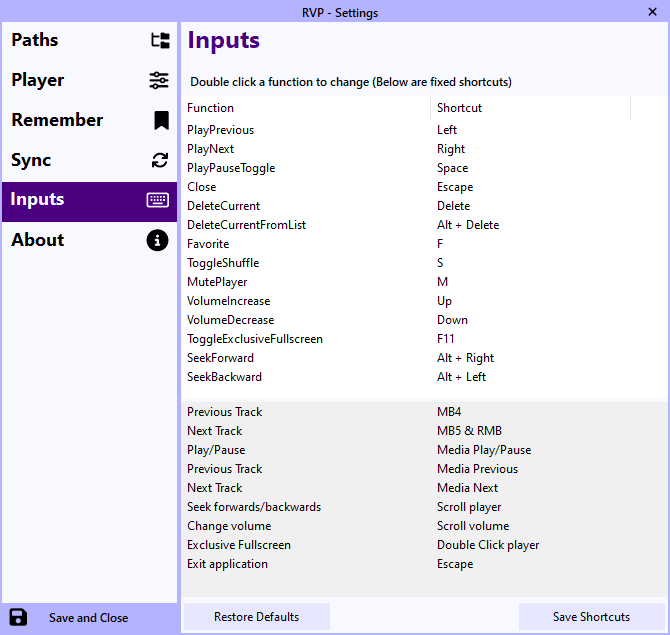The height and width of the screenshot is (635, 670).
Task: Click the About info icon
Action: [x=158, y=240]
